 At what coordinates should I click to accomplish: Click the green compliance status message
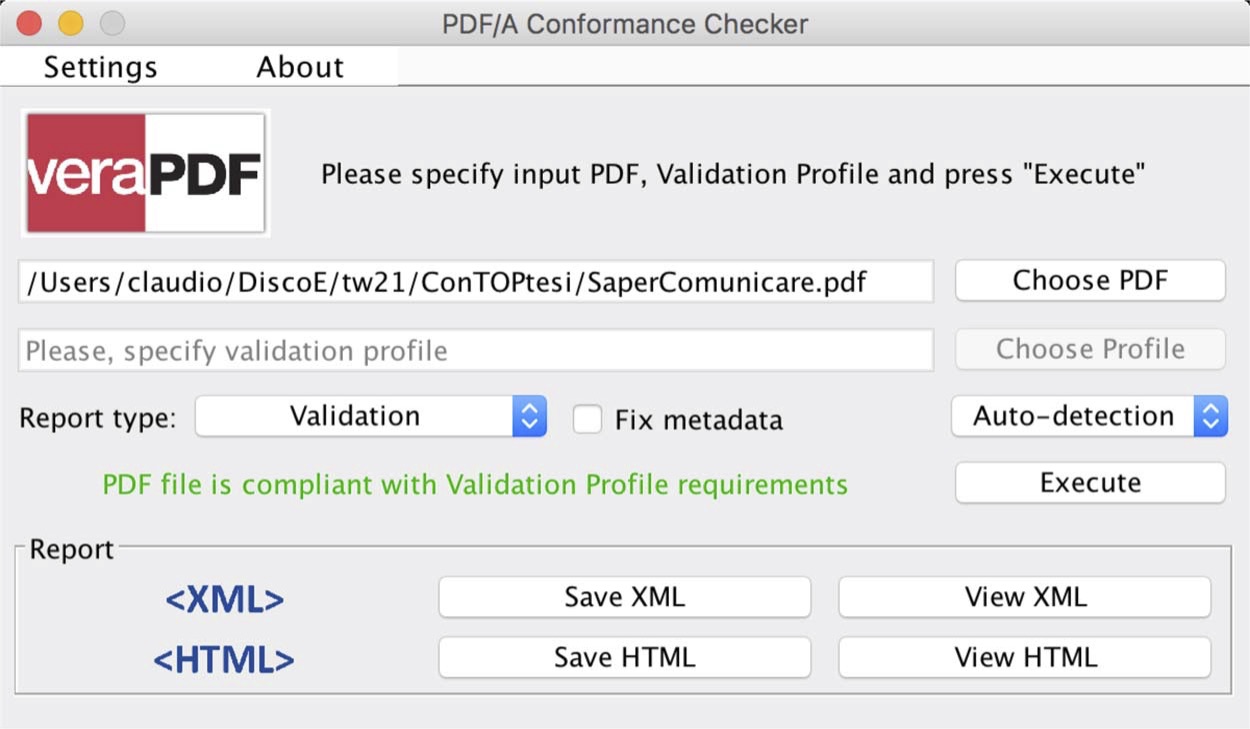point(475,485)
